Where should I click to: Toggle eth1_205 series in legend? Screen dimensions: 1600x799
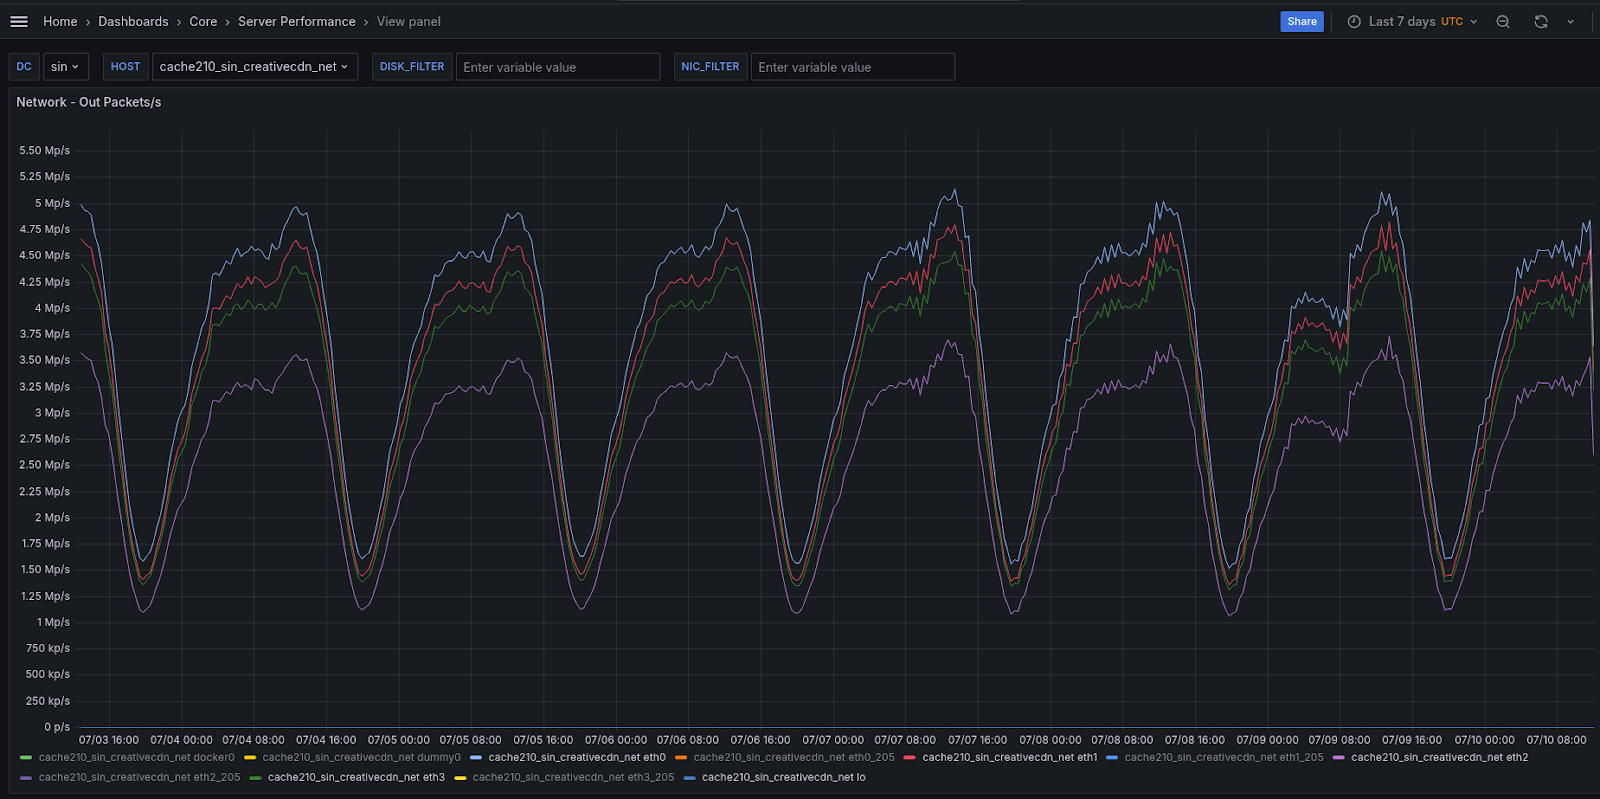click(x=1224, y=757)
